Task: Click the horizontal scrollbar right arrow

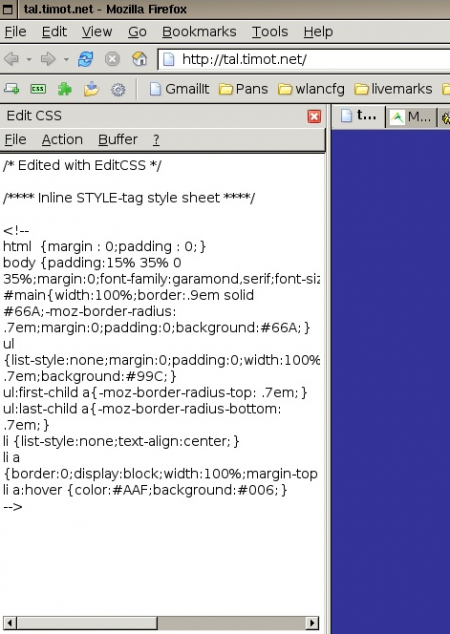Action: tap(312, 623)
